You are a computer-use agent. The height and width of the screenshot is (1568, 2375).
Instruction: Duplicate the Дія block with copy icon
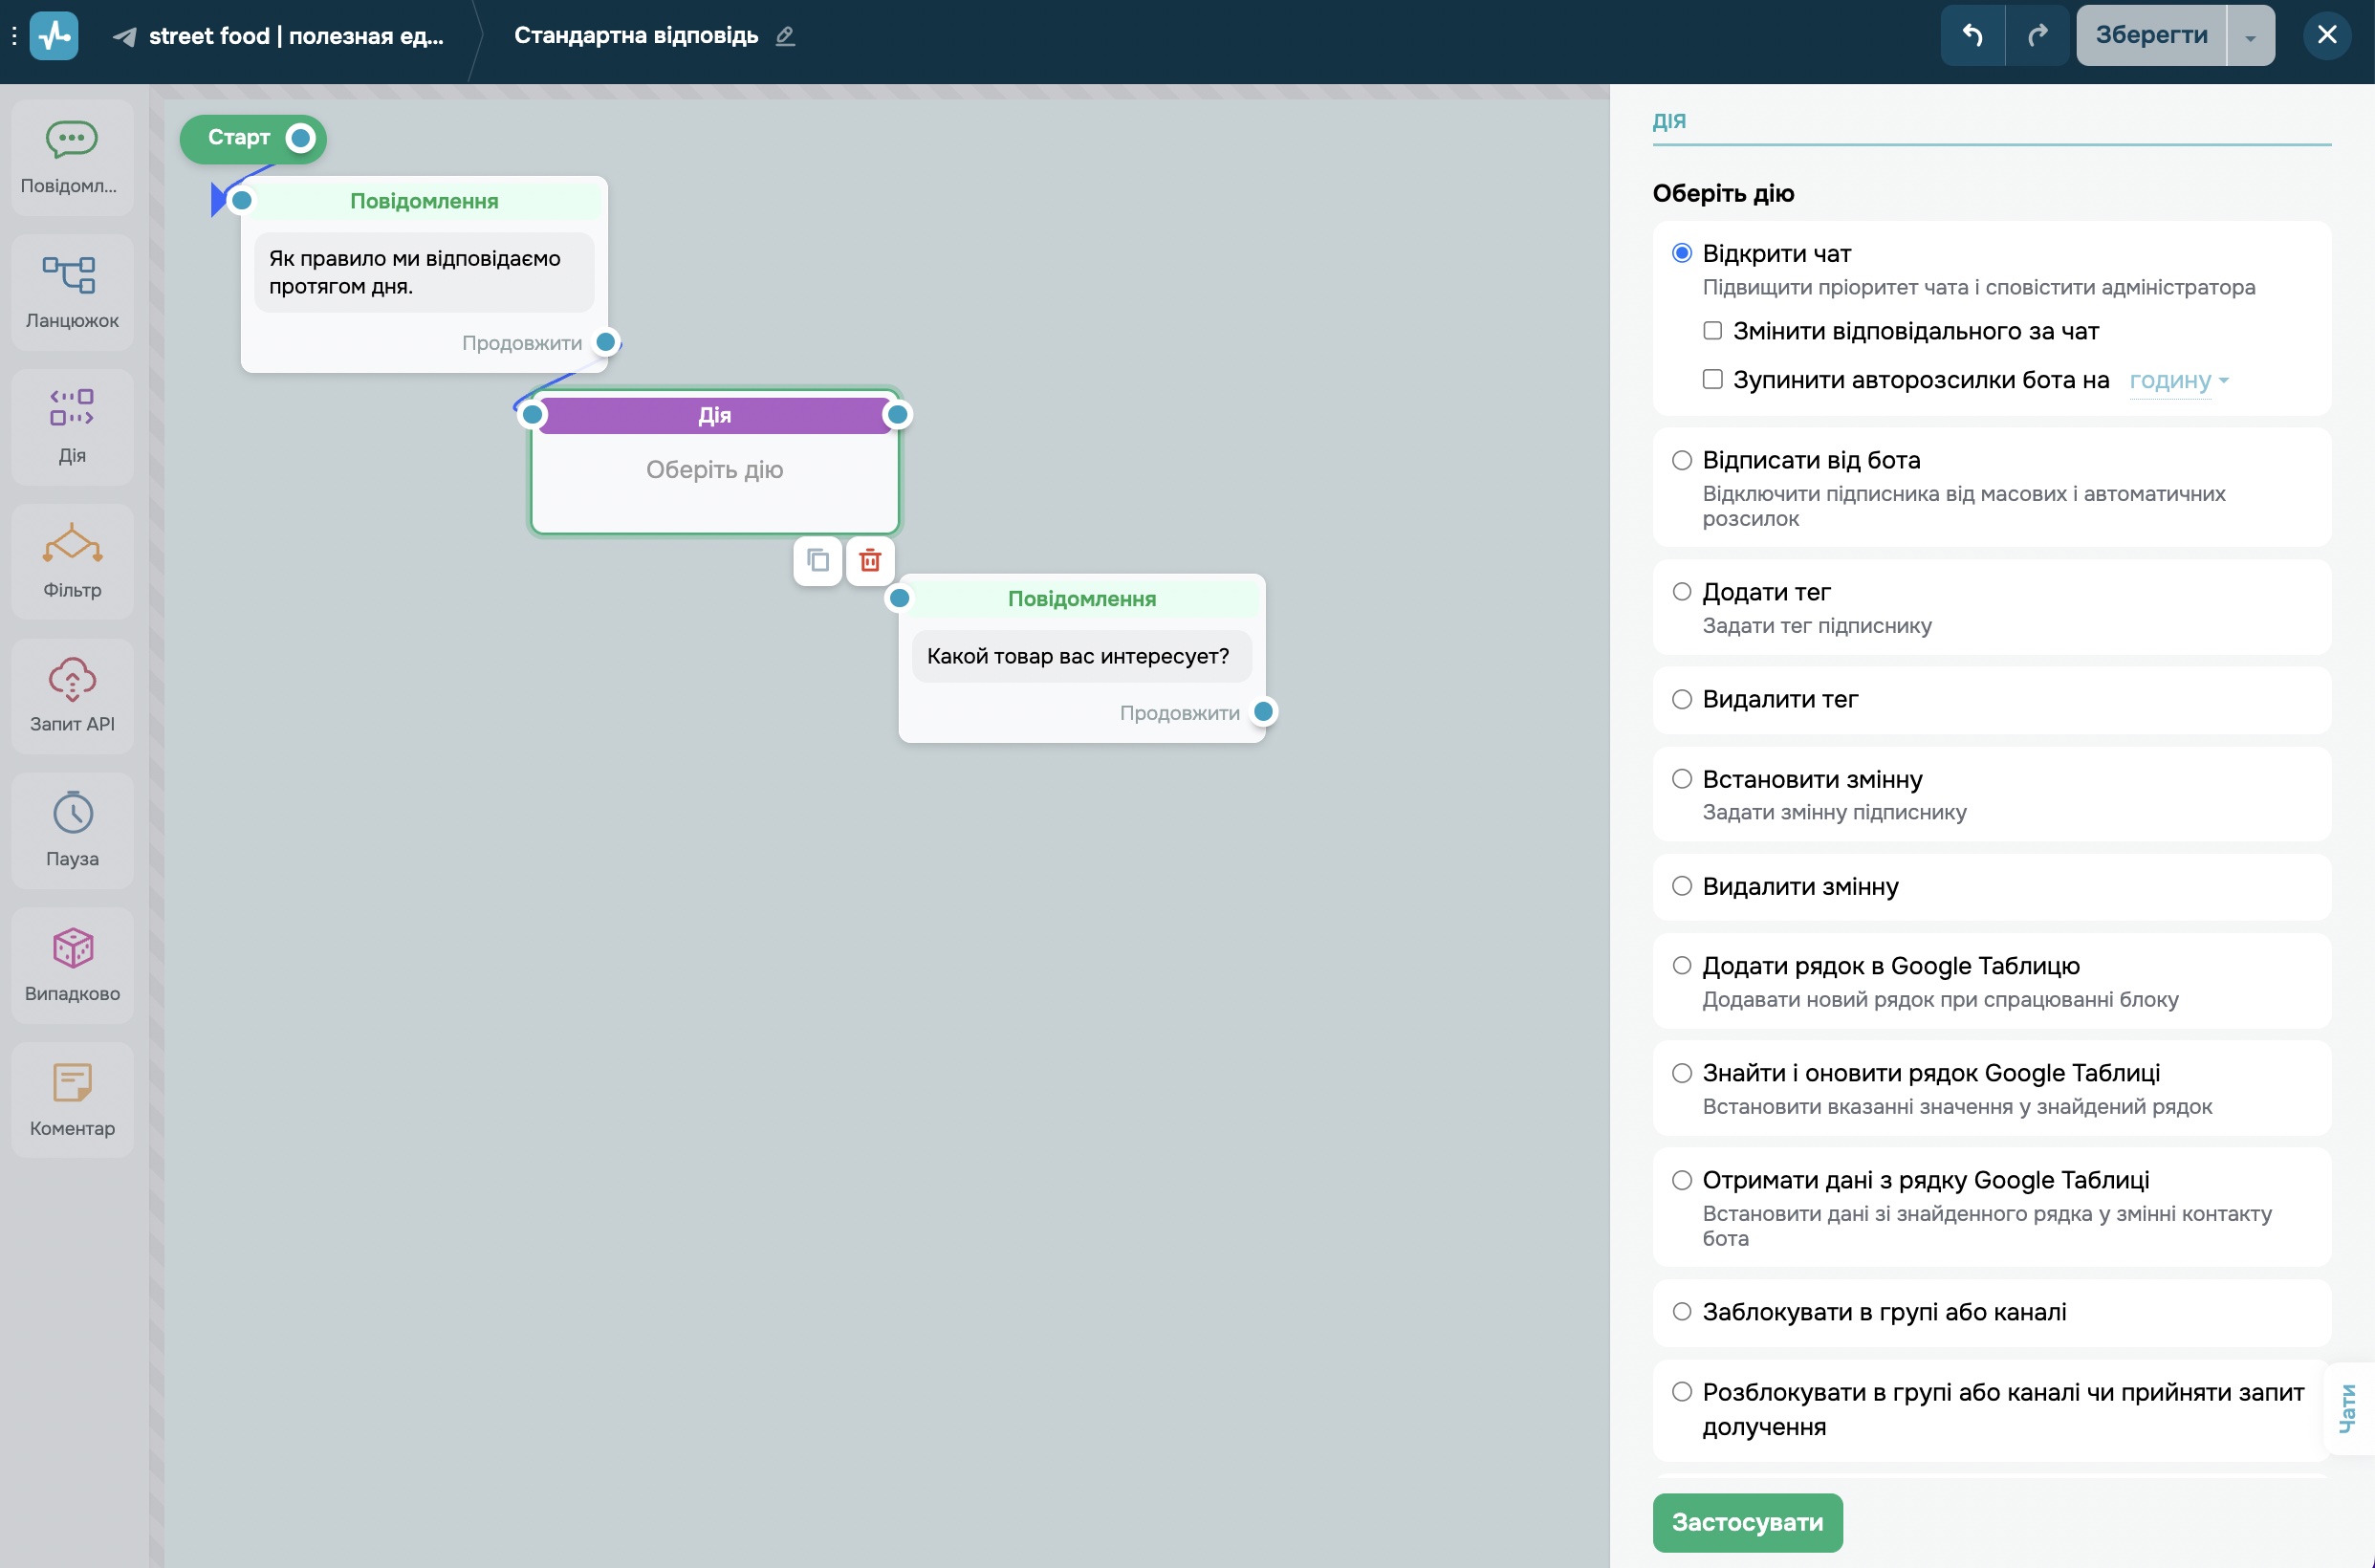(817, 560)
